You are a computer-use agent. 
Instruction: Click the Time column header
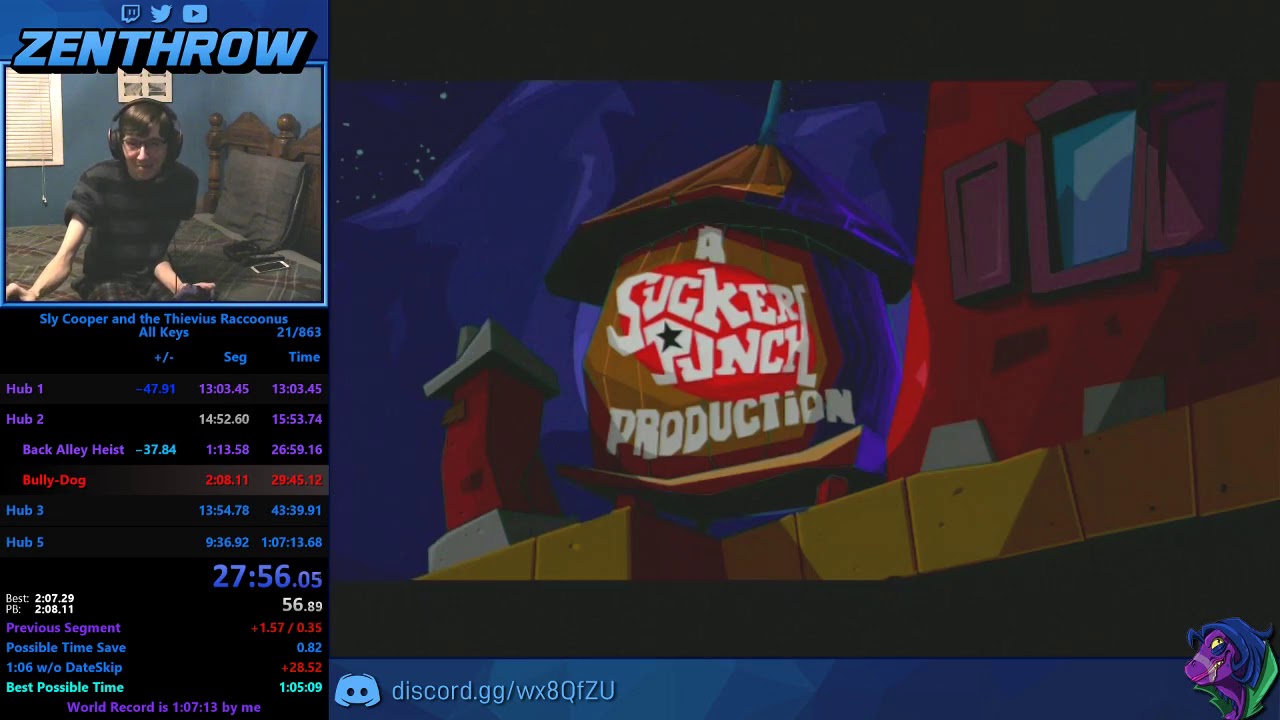point(304,357)
